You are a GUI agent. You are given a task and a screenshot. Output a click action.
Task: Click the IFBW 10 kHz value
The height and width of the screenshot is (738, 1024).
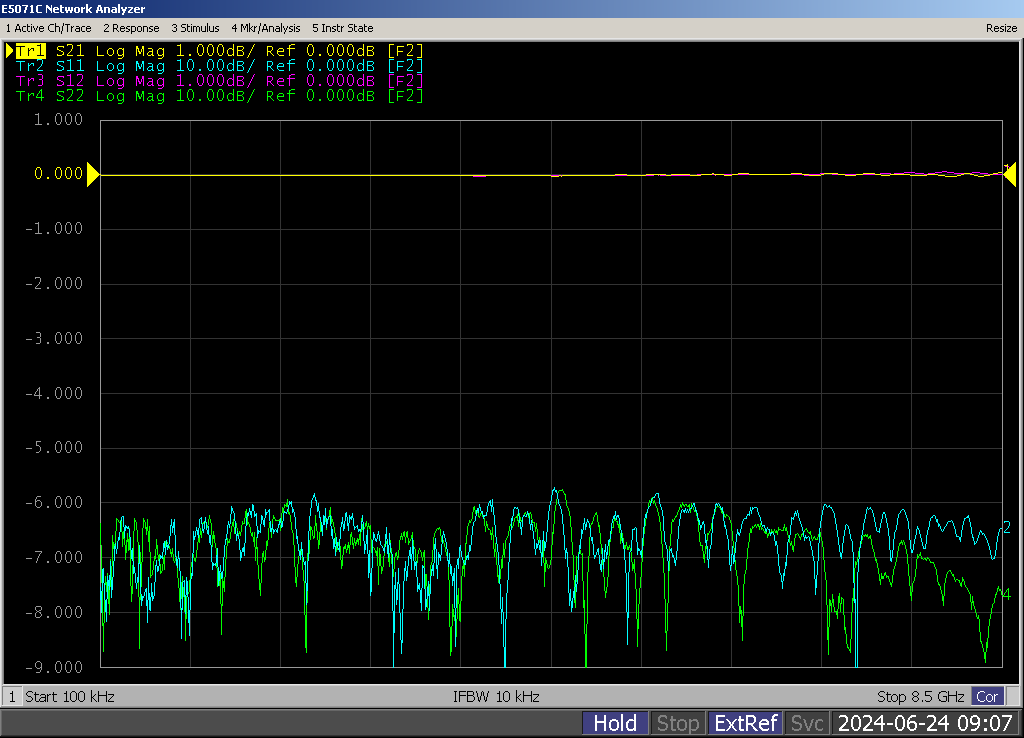pos(496,696)
